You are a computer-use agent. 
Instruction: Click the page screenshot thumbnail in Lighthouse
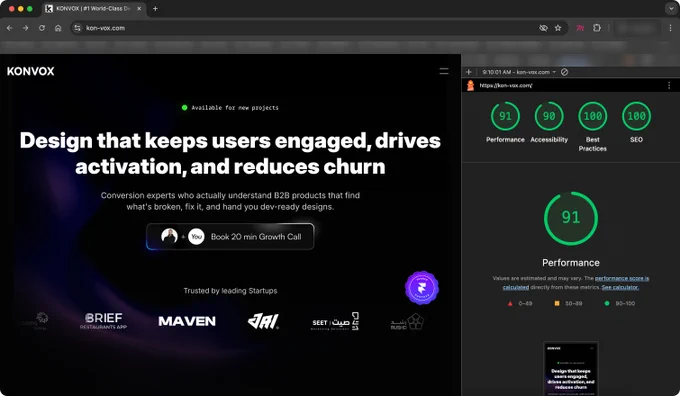point(571,369)
